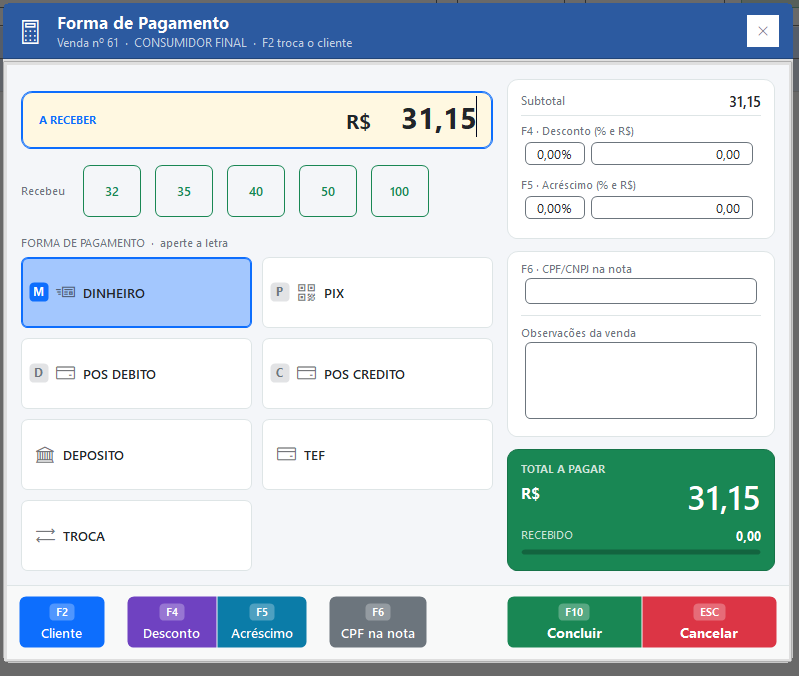The height and width of the screenshot is (676, 799).
Task: Close the Forma de Pagamento dialog
Action: pyautogui.click(x=762, y=31)
